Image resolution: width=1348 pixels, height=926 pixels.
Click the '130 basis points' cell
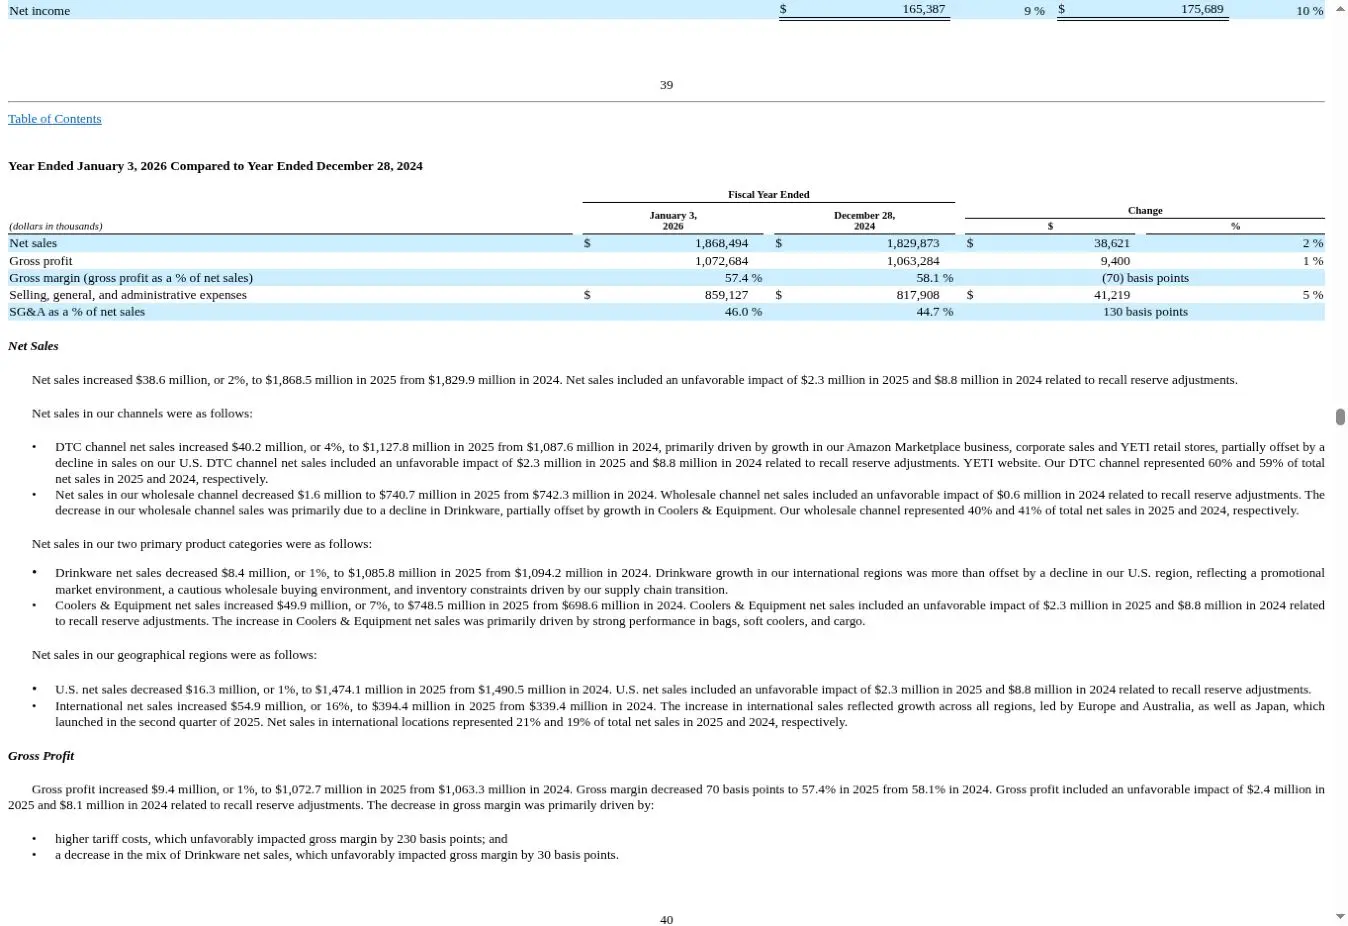tap(1145, 312)
